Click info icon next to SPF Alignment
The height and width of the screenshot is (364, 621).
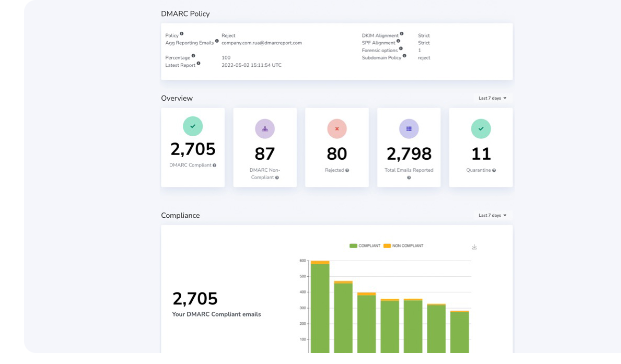point(398,41)
